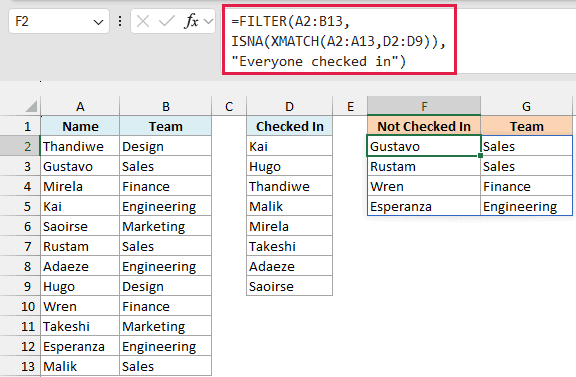Viewport: 576px width, 377px height.
Task: Click inside the FILTER formula text
Action: click(x=338, y=41)
